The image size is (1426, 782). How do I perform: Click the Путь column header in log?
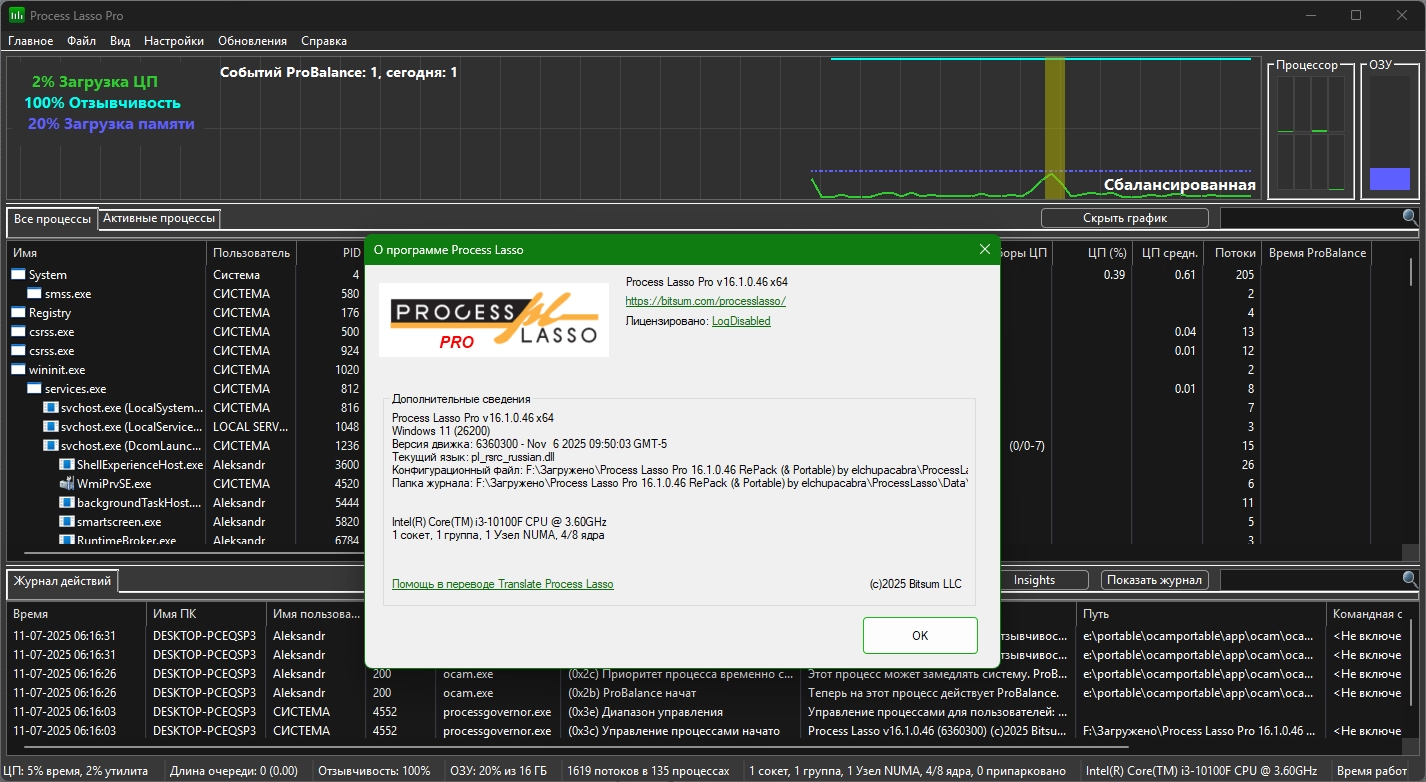(1202, 614)
